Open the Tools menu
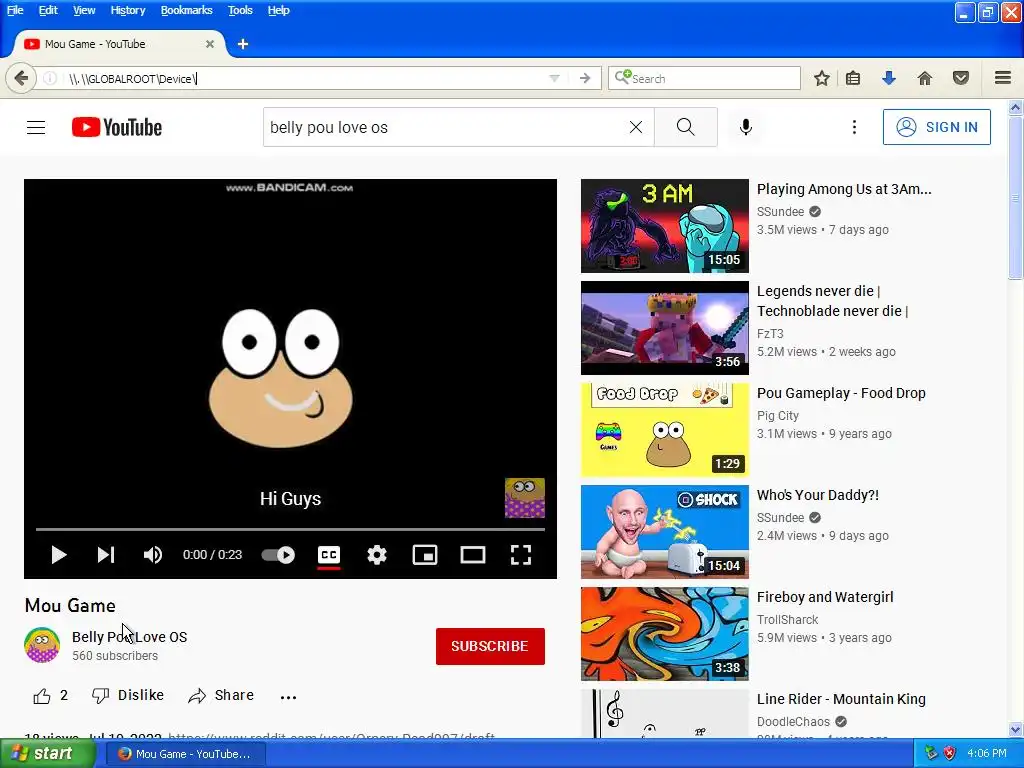Viewport: 1024px width, 768px height. tap(240, 10)
